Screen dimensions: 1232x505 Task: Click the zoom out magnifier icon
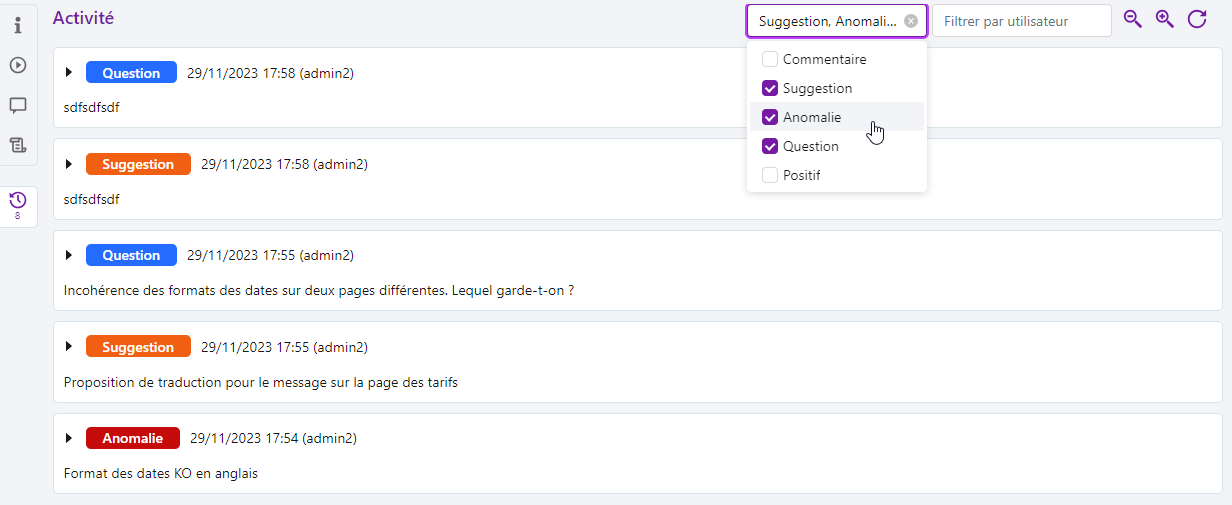pos(1132,19)
